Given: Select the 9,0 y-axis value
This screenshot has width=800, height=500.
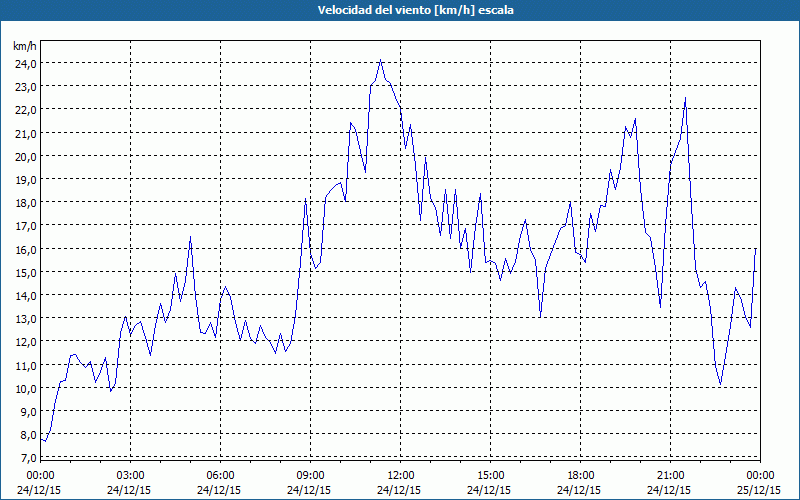Looking at the screenshot, I should (x=28, y=412).
